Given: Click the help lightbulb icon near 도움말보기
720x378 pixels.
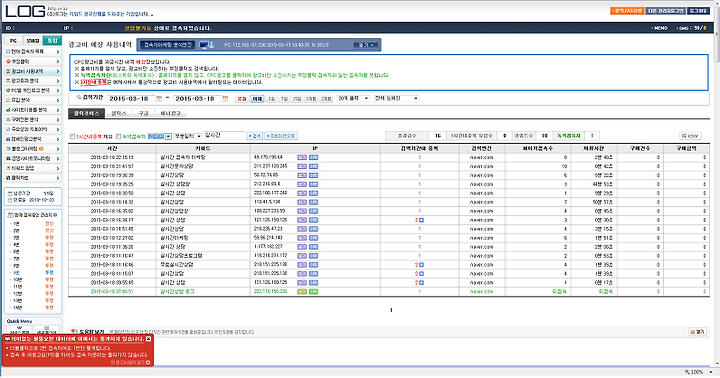Looking at the screenshot, I should (x=74, y=331).
